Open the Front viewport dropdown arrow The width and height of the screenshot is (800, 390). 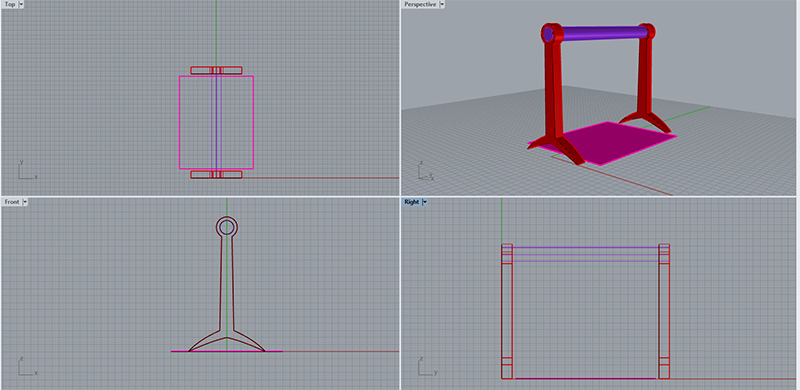25,202
